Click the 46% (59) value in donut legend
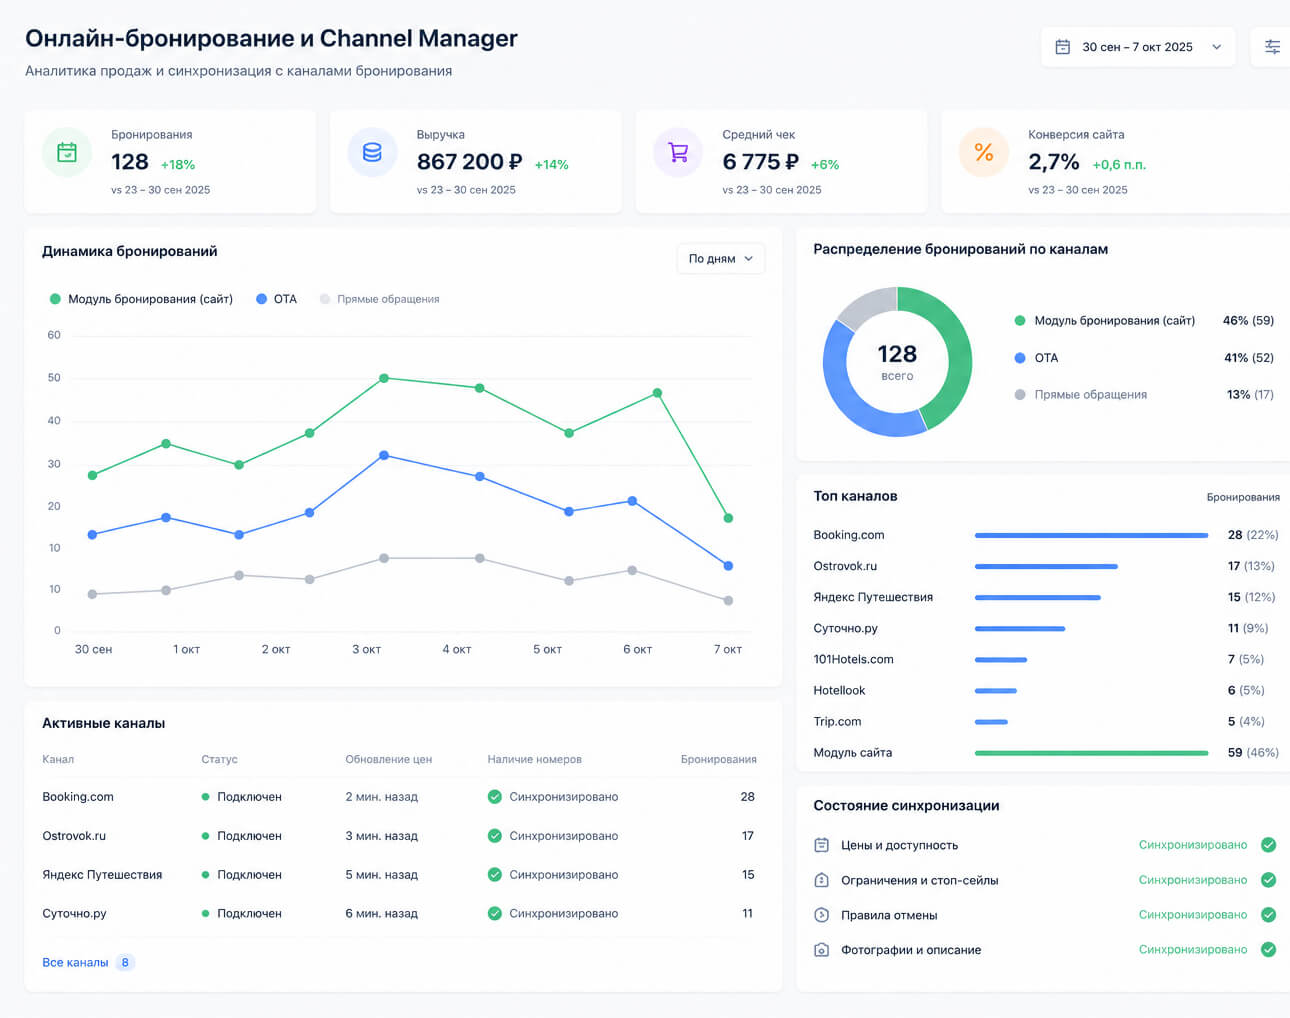The image size is (1290, 1018). 1248,321
